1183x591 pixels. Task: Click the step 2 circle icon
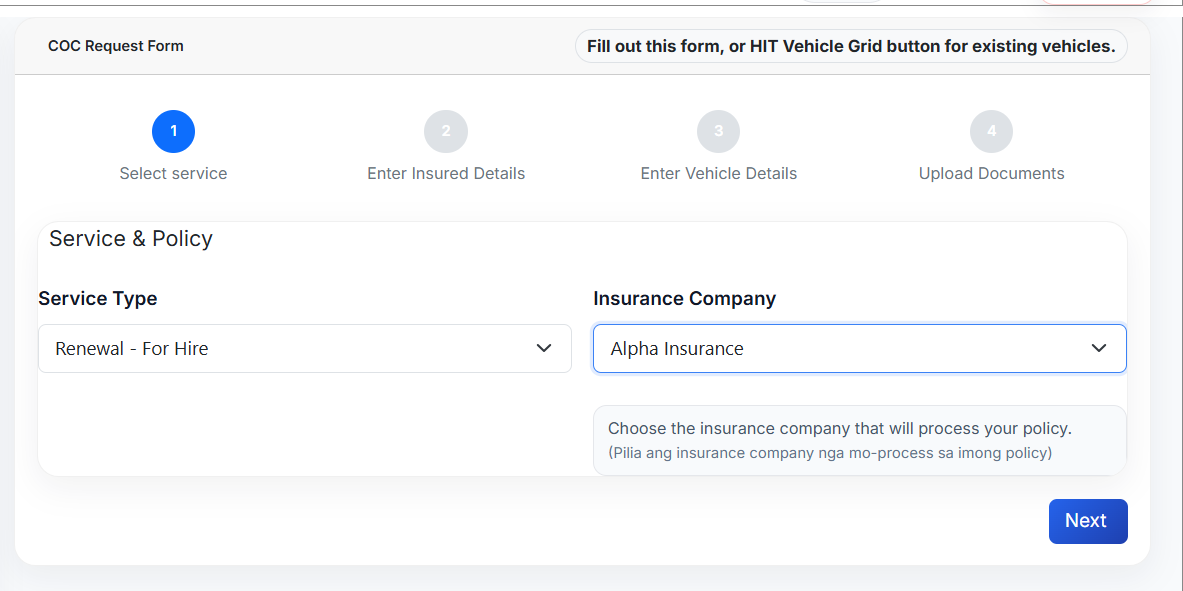coord(446,131)
